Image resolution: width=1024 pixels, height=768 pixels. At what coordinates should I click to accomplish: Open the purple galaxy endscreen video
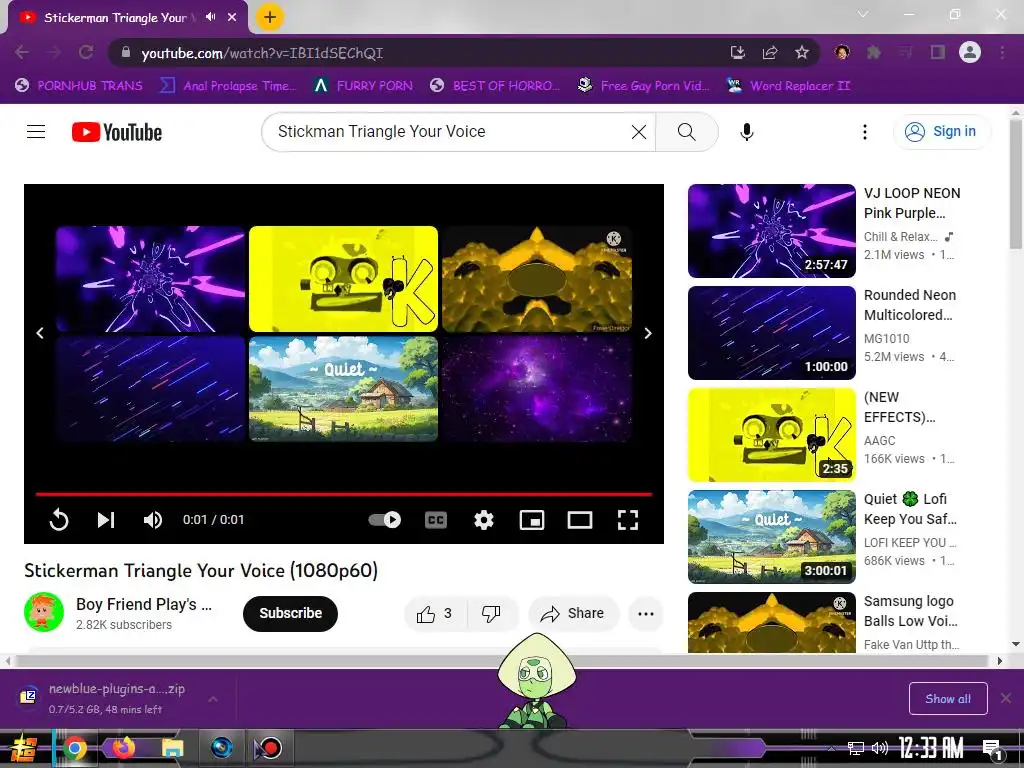(x=537, y=389)
